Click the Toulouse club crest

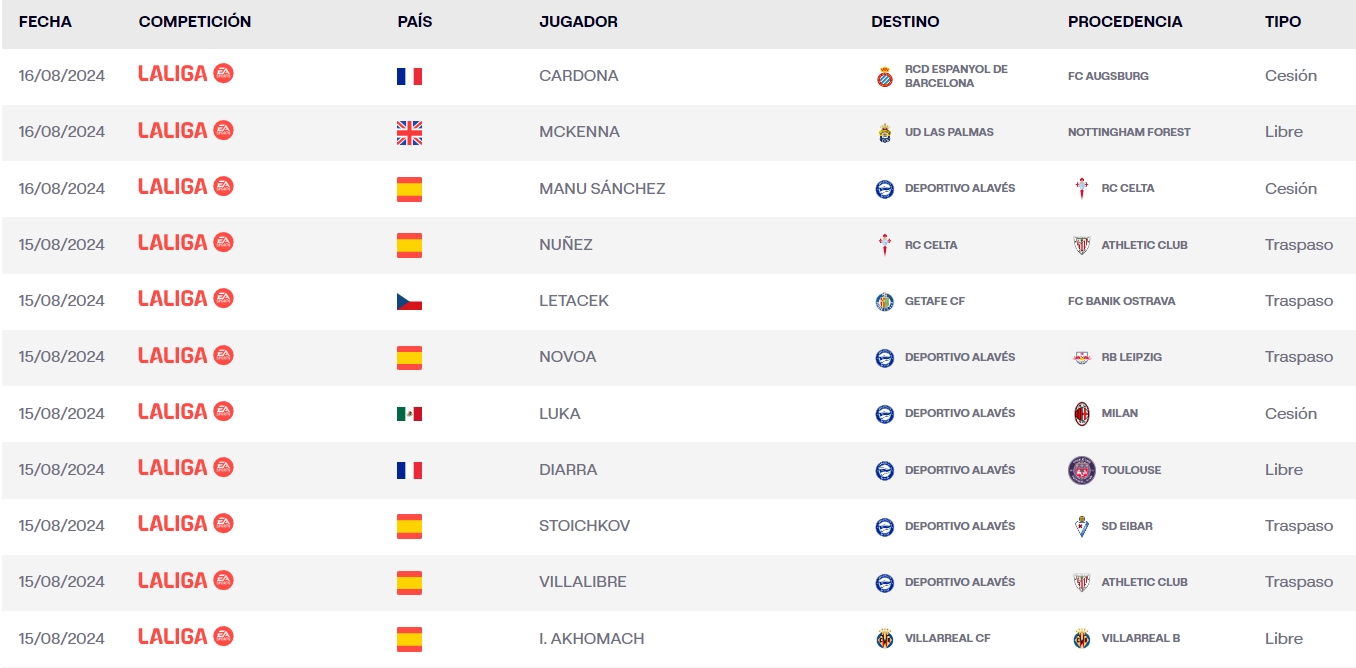(1081, 470)
